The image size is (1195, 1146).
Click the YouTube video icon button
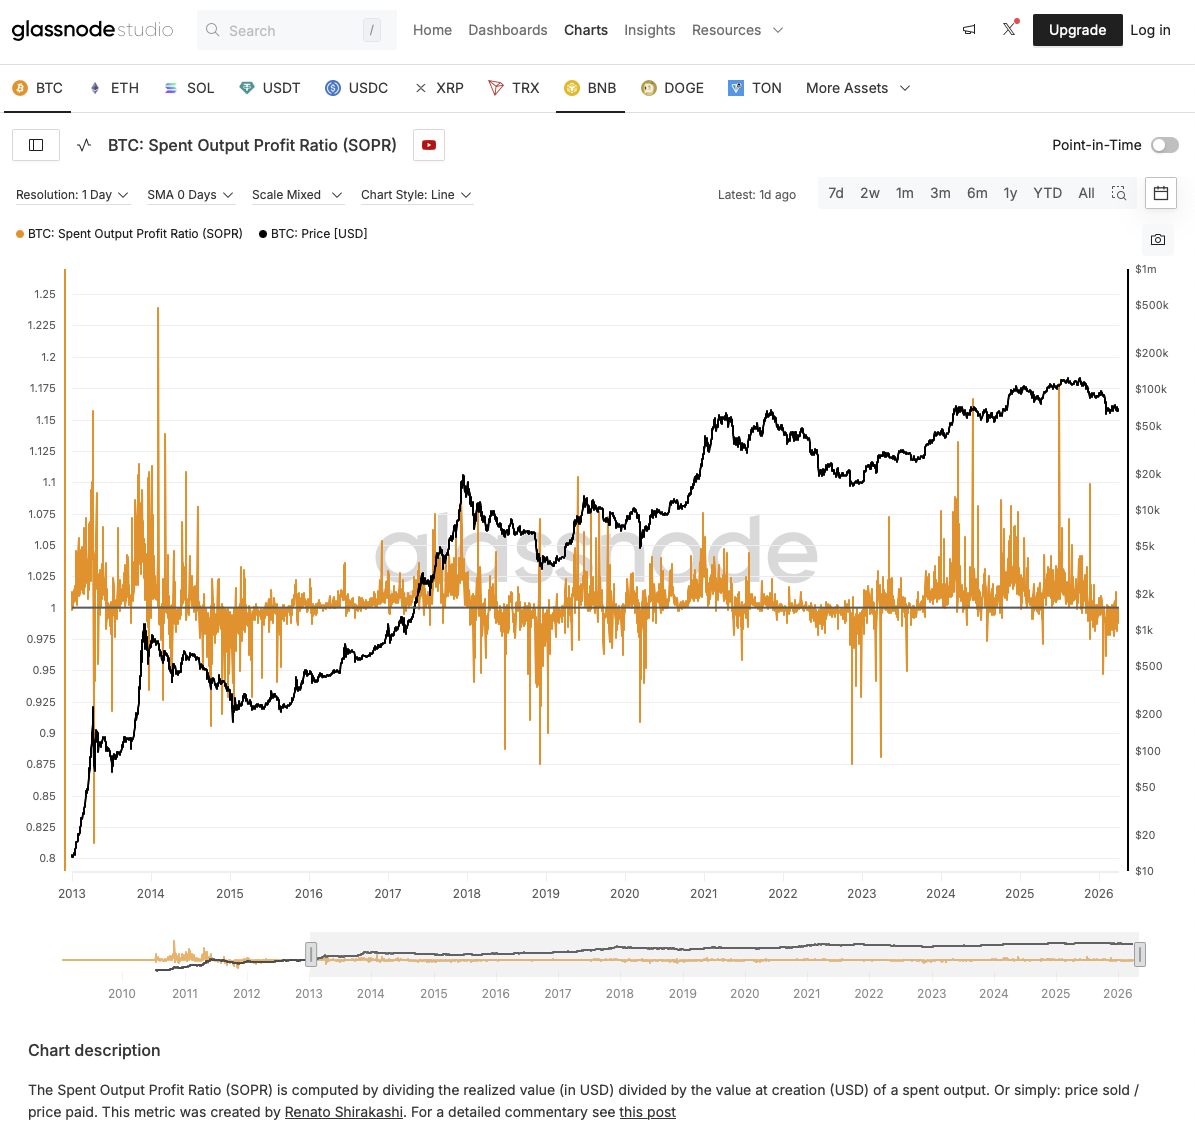[429, 145]
